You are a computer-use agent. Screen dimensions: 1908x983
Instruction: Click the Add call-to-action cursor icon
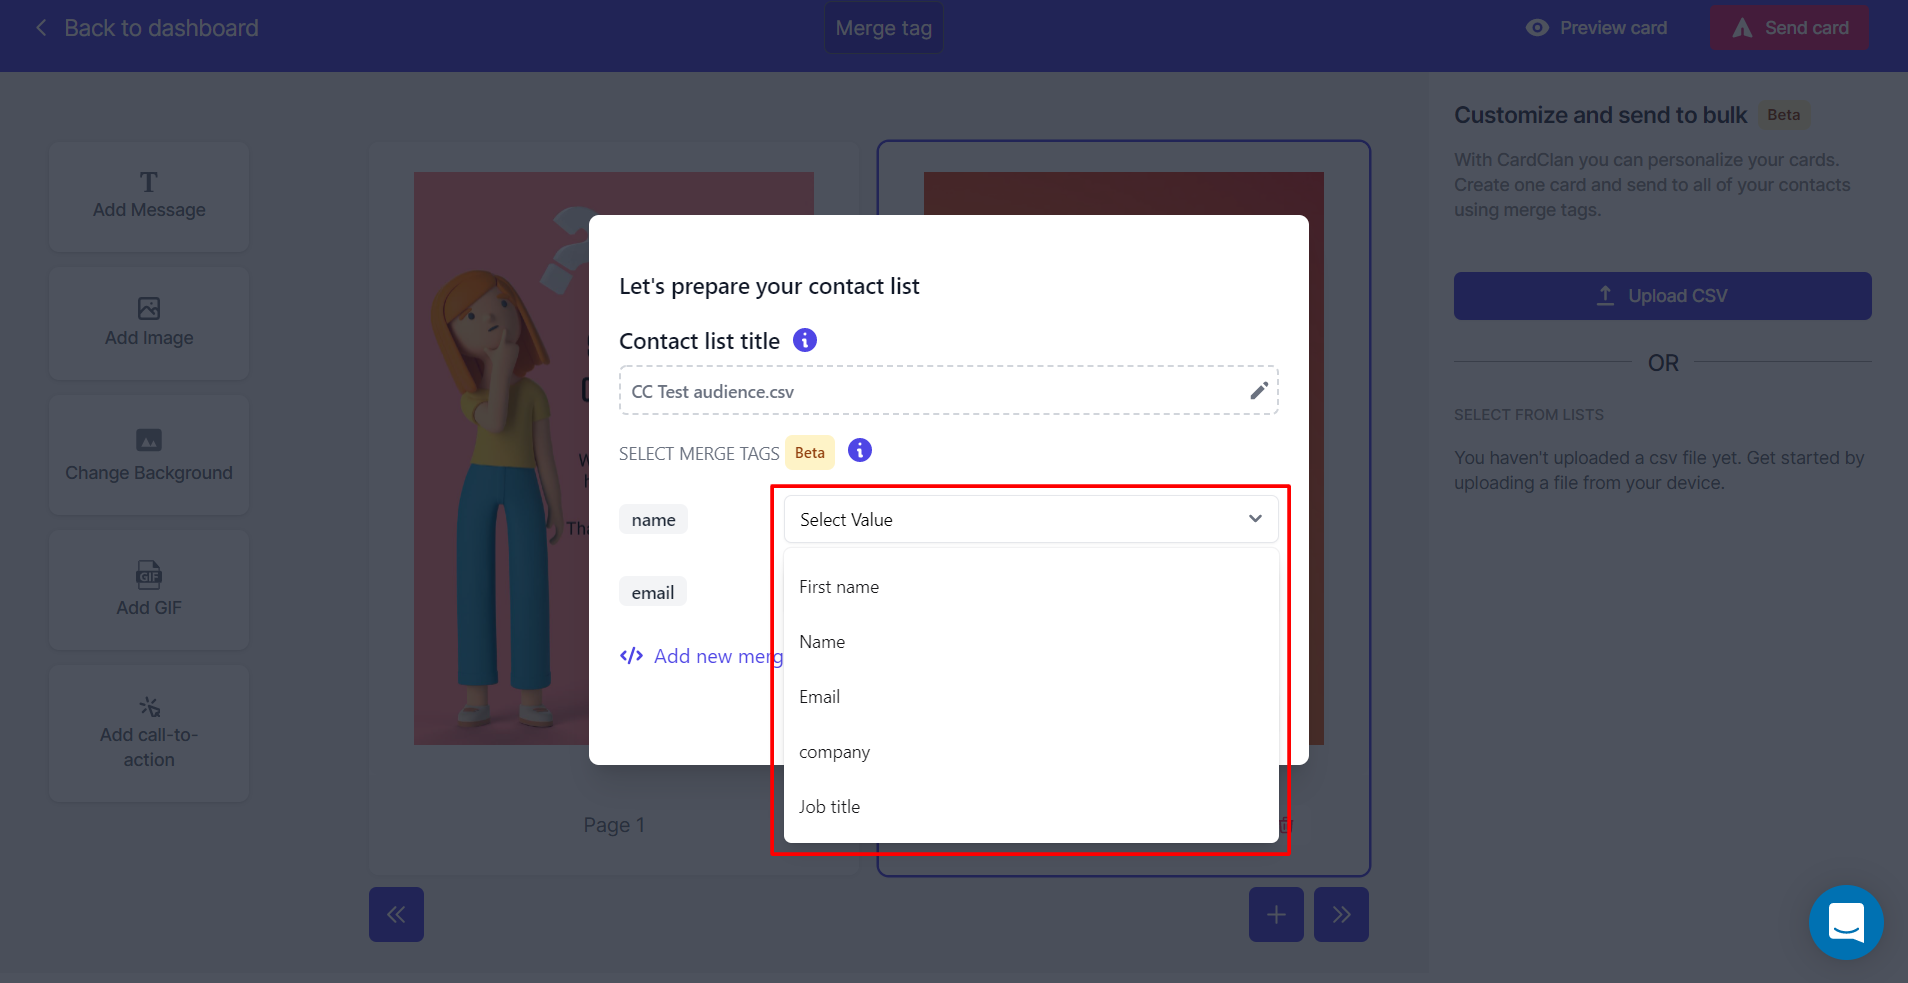(x=149, y=707)
